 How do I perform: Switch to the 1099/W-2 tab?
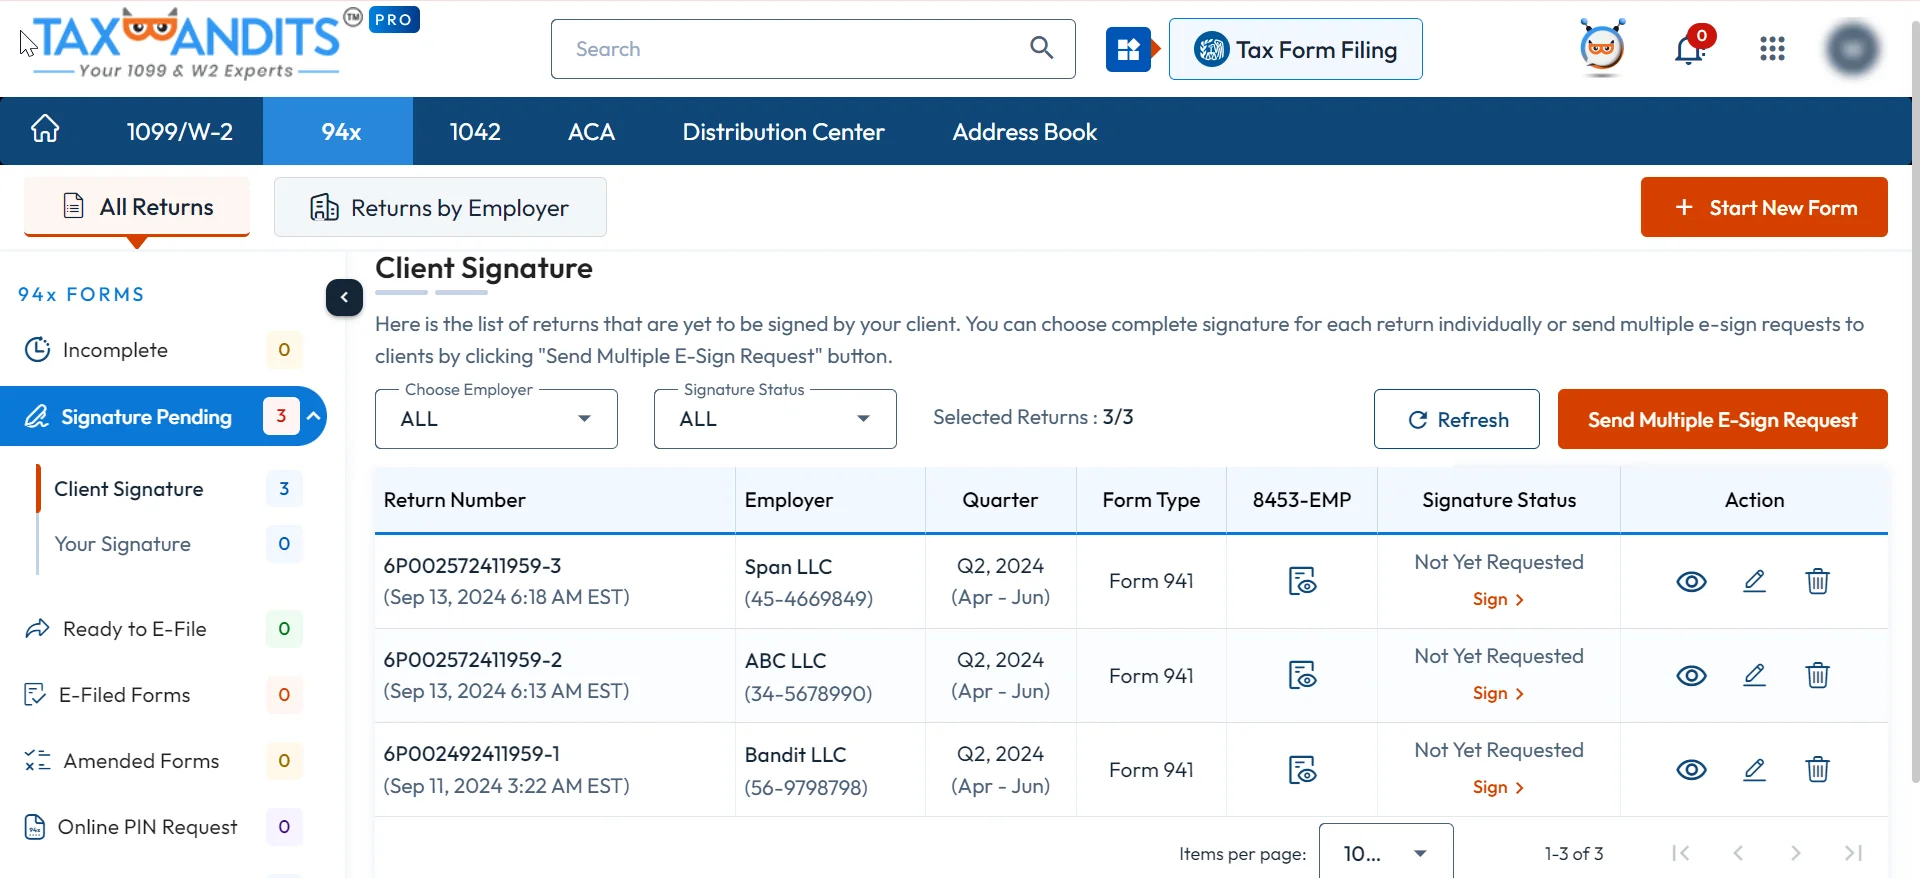pos(180,131)
